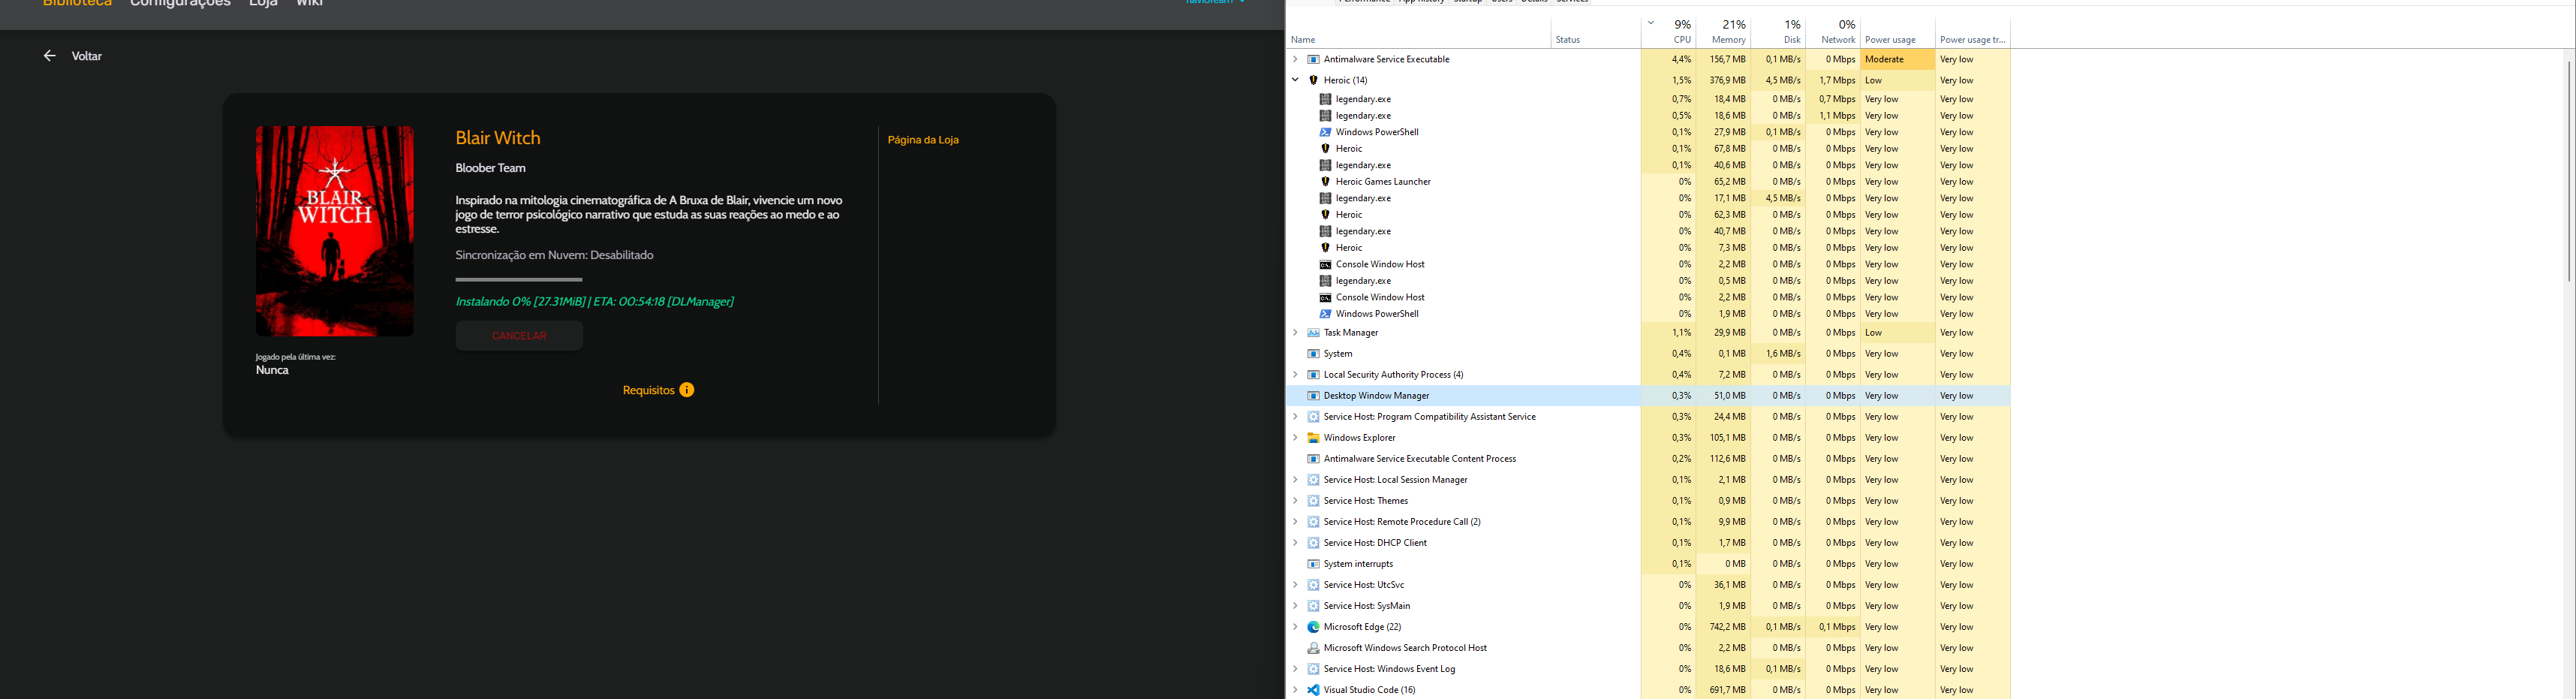2576x699 pixels.
Task: Collapse the Heroic (14) process group
Action: pos(1295,80)
